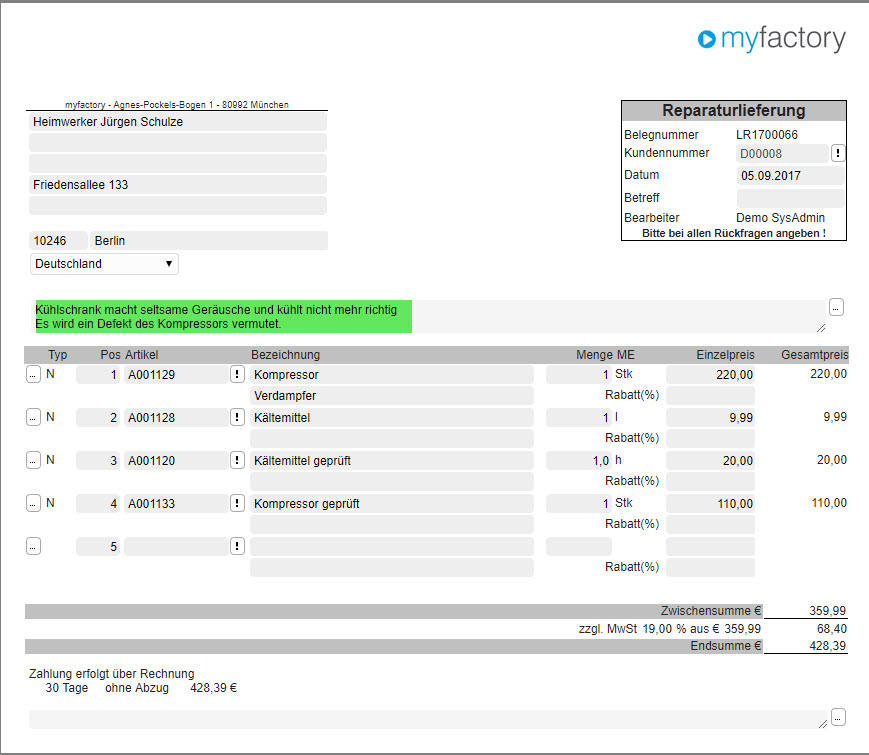Viewport: 869px width, 755px height.
Task: Click the Einzelpreis field 220,00
Action: pyautogui.click(x=710, y=375)
